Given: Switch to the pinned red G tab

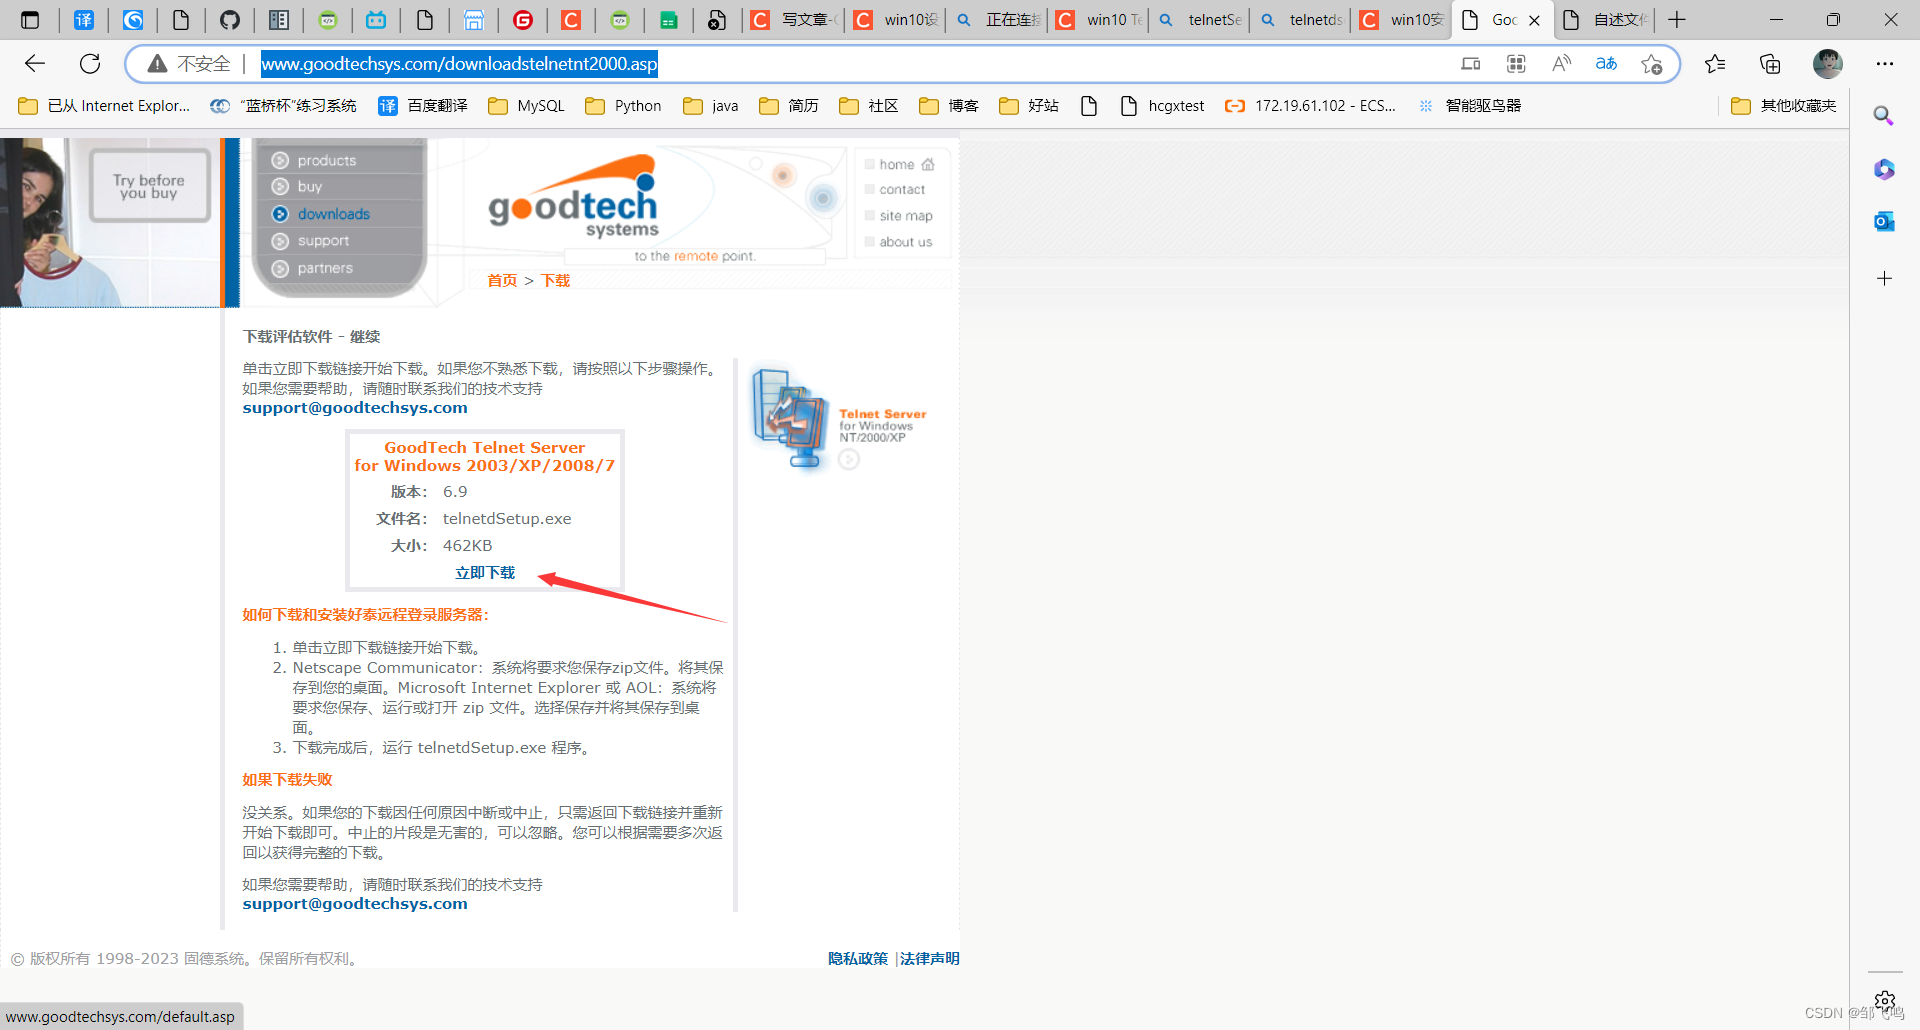Looking at the screenshot, I should pyautogui.click(x=522, y=20).
